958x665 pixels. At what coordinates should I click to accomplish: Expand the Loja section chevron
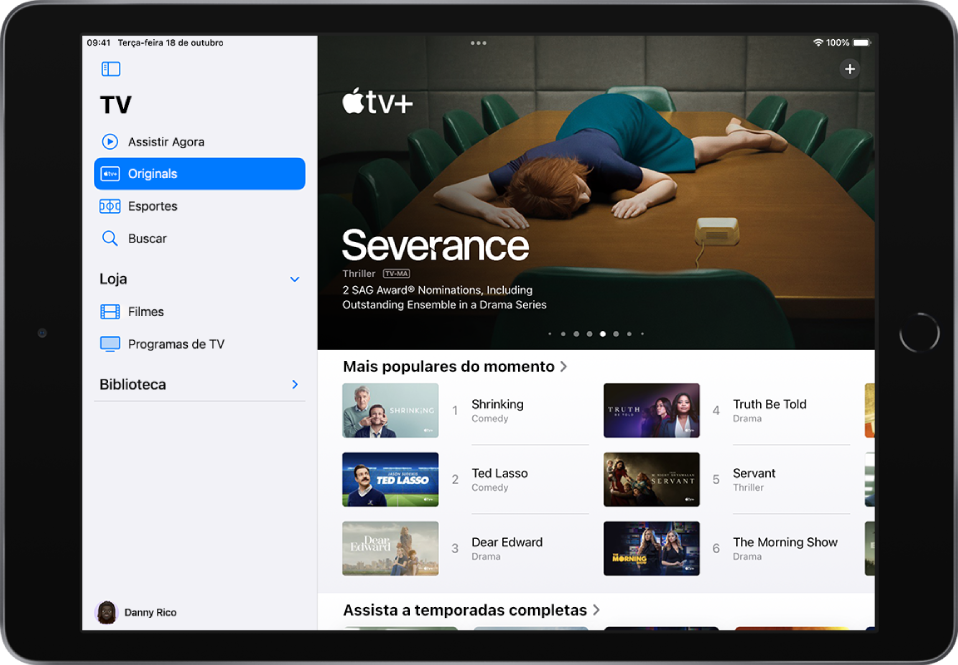click(x=294, y=279)
